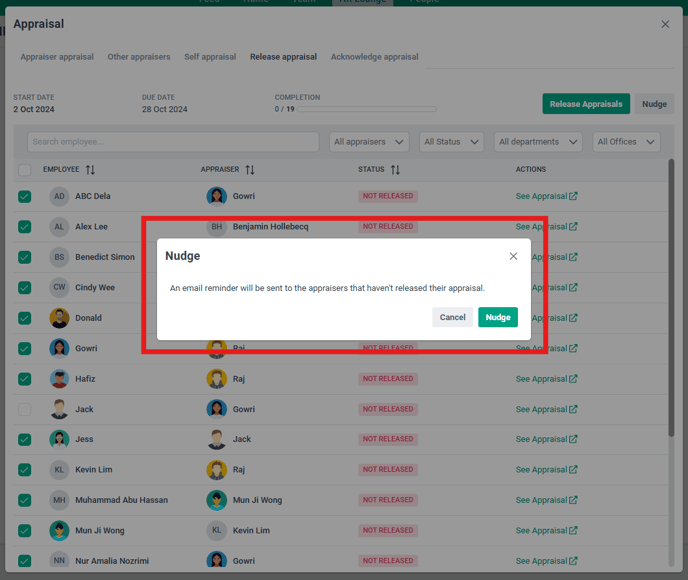Cancel the Nudge dialog
The image size is (688, 580).
pyautogui.click(x=452, y=317)
